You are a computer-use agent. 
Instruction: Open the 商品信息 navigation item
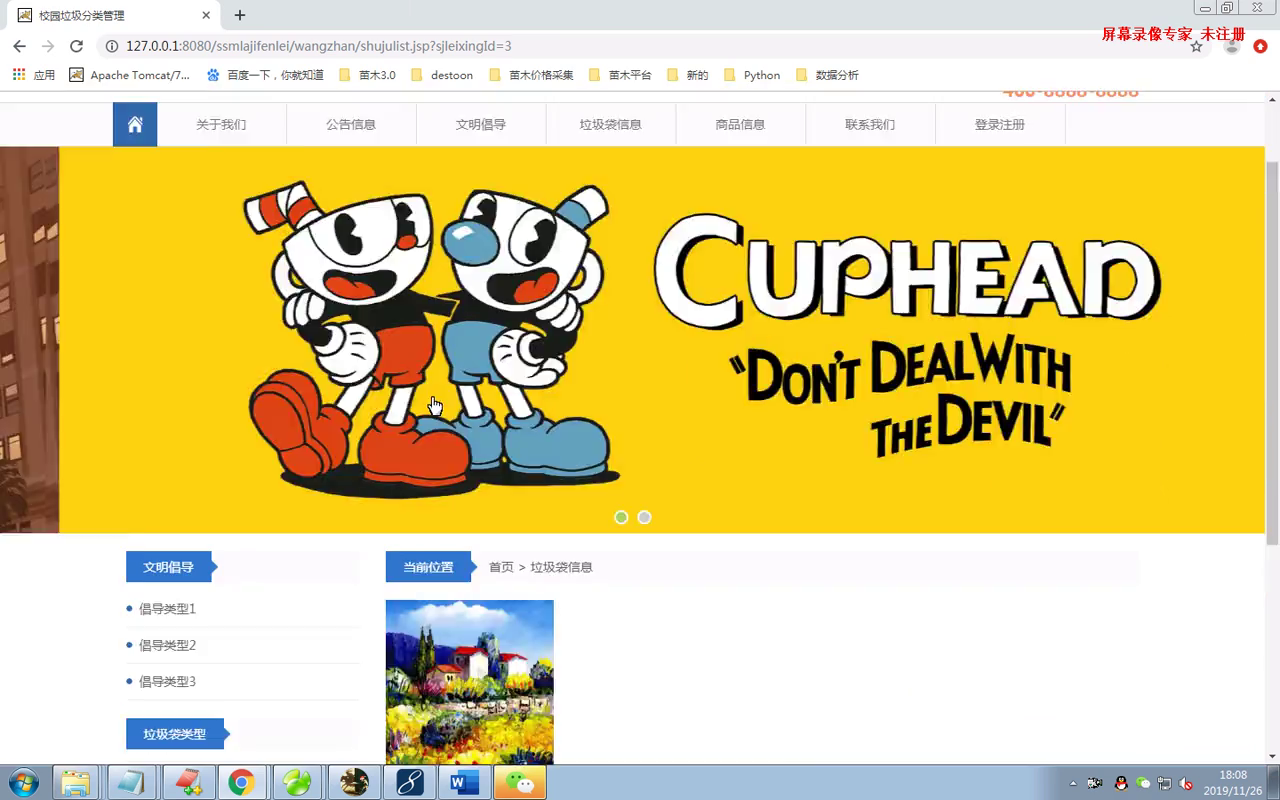pos(740,125)
